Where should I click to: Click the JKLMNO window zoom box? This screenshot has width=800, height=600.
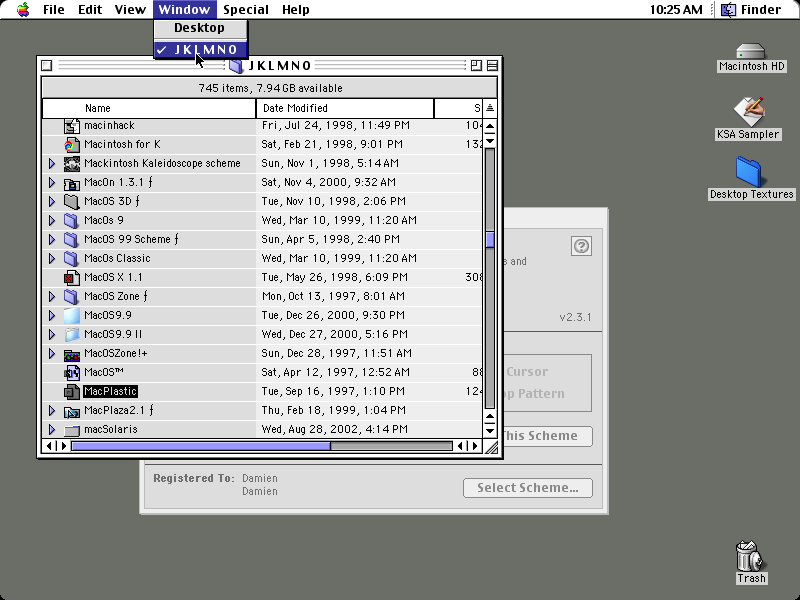coord(476,66)
